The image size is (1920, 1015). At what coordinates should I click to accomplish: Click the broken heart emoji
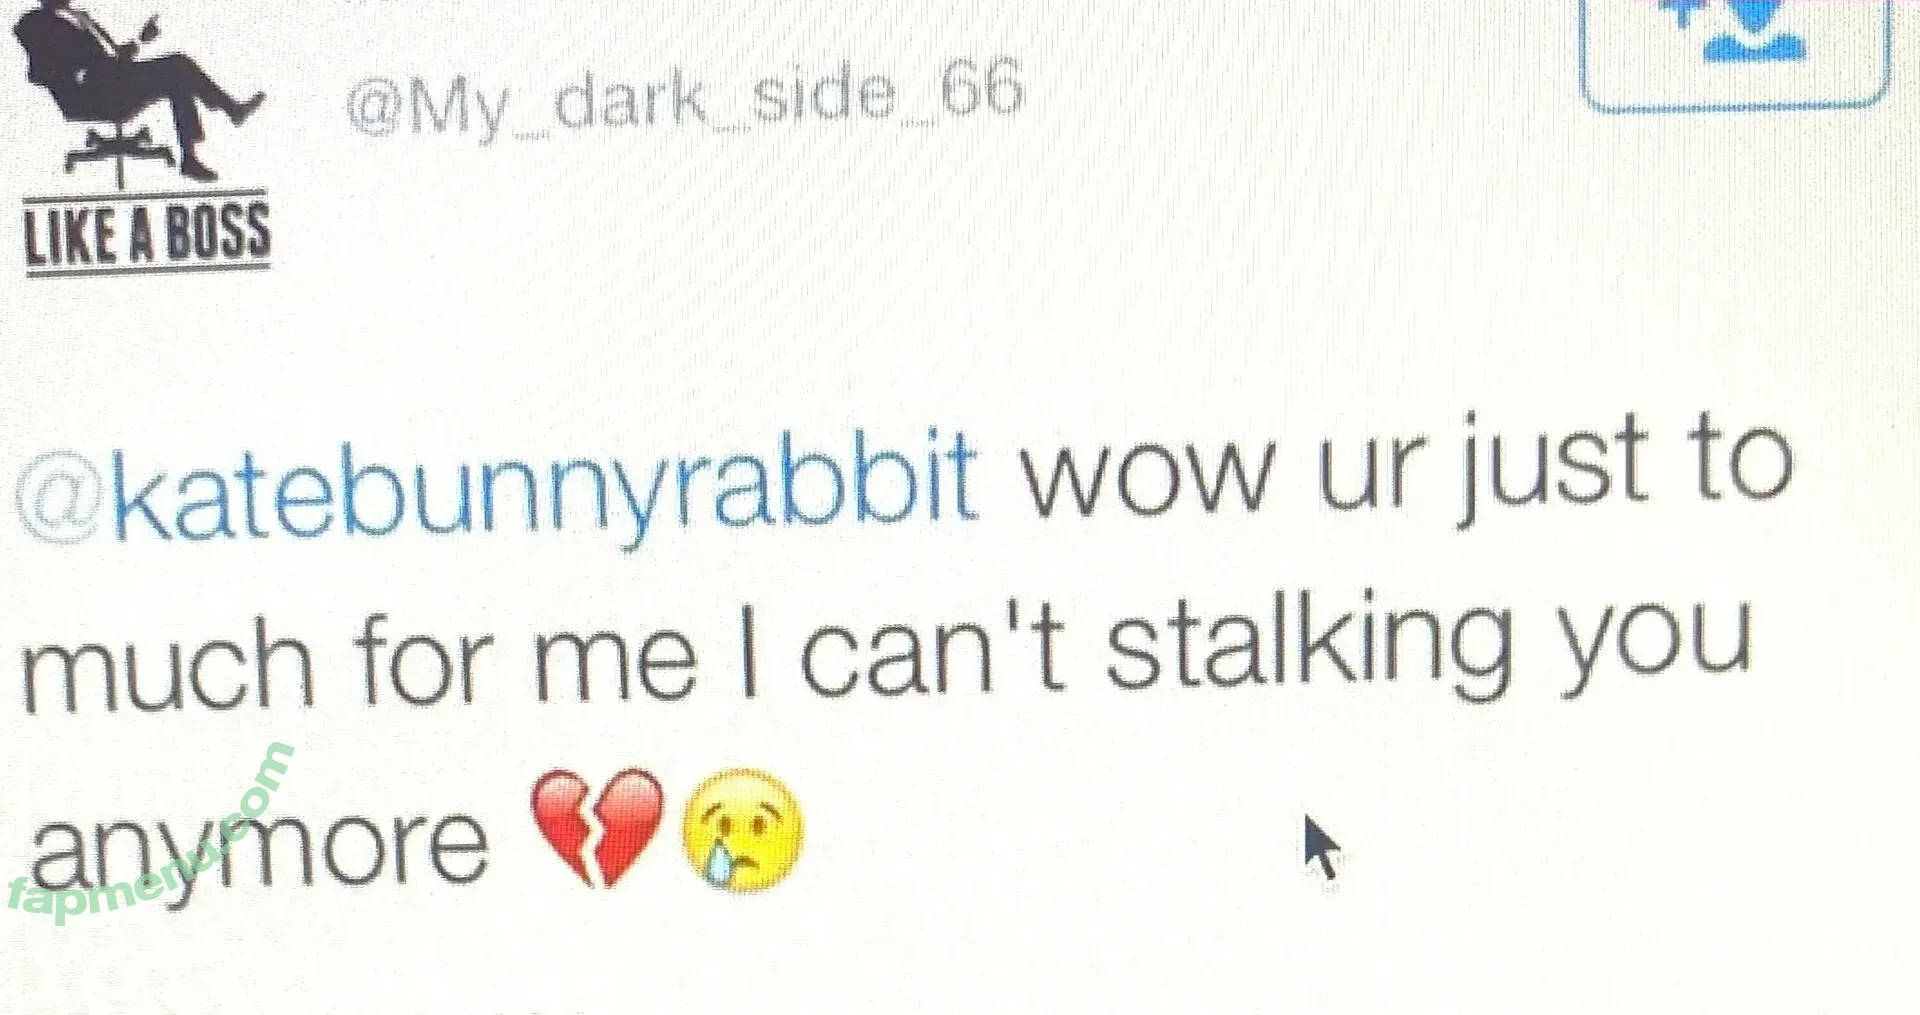coord(598,827)
